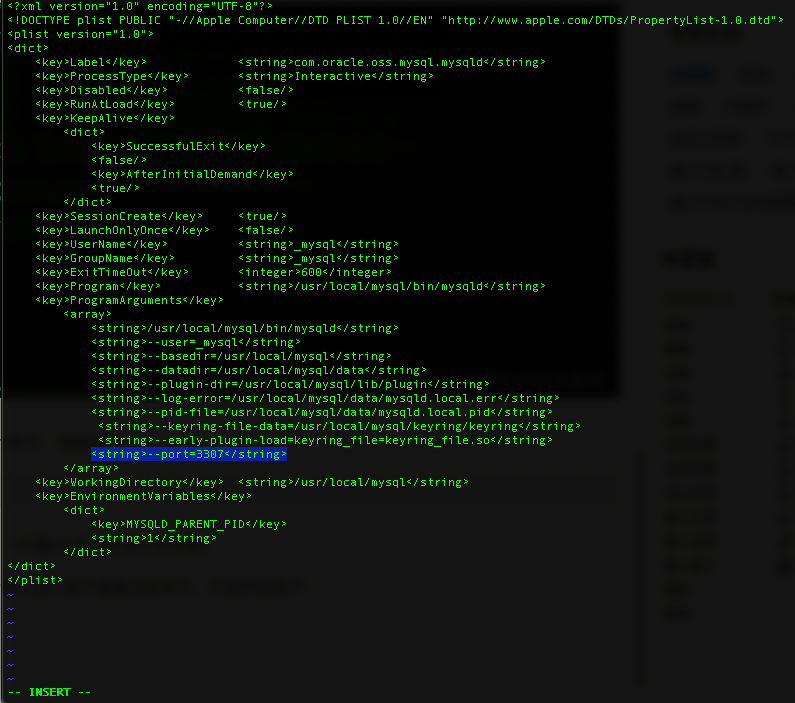
Task: Click the --early-plugin-load argument string
Action: point(325,441)
